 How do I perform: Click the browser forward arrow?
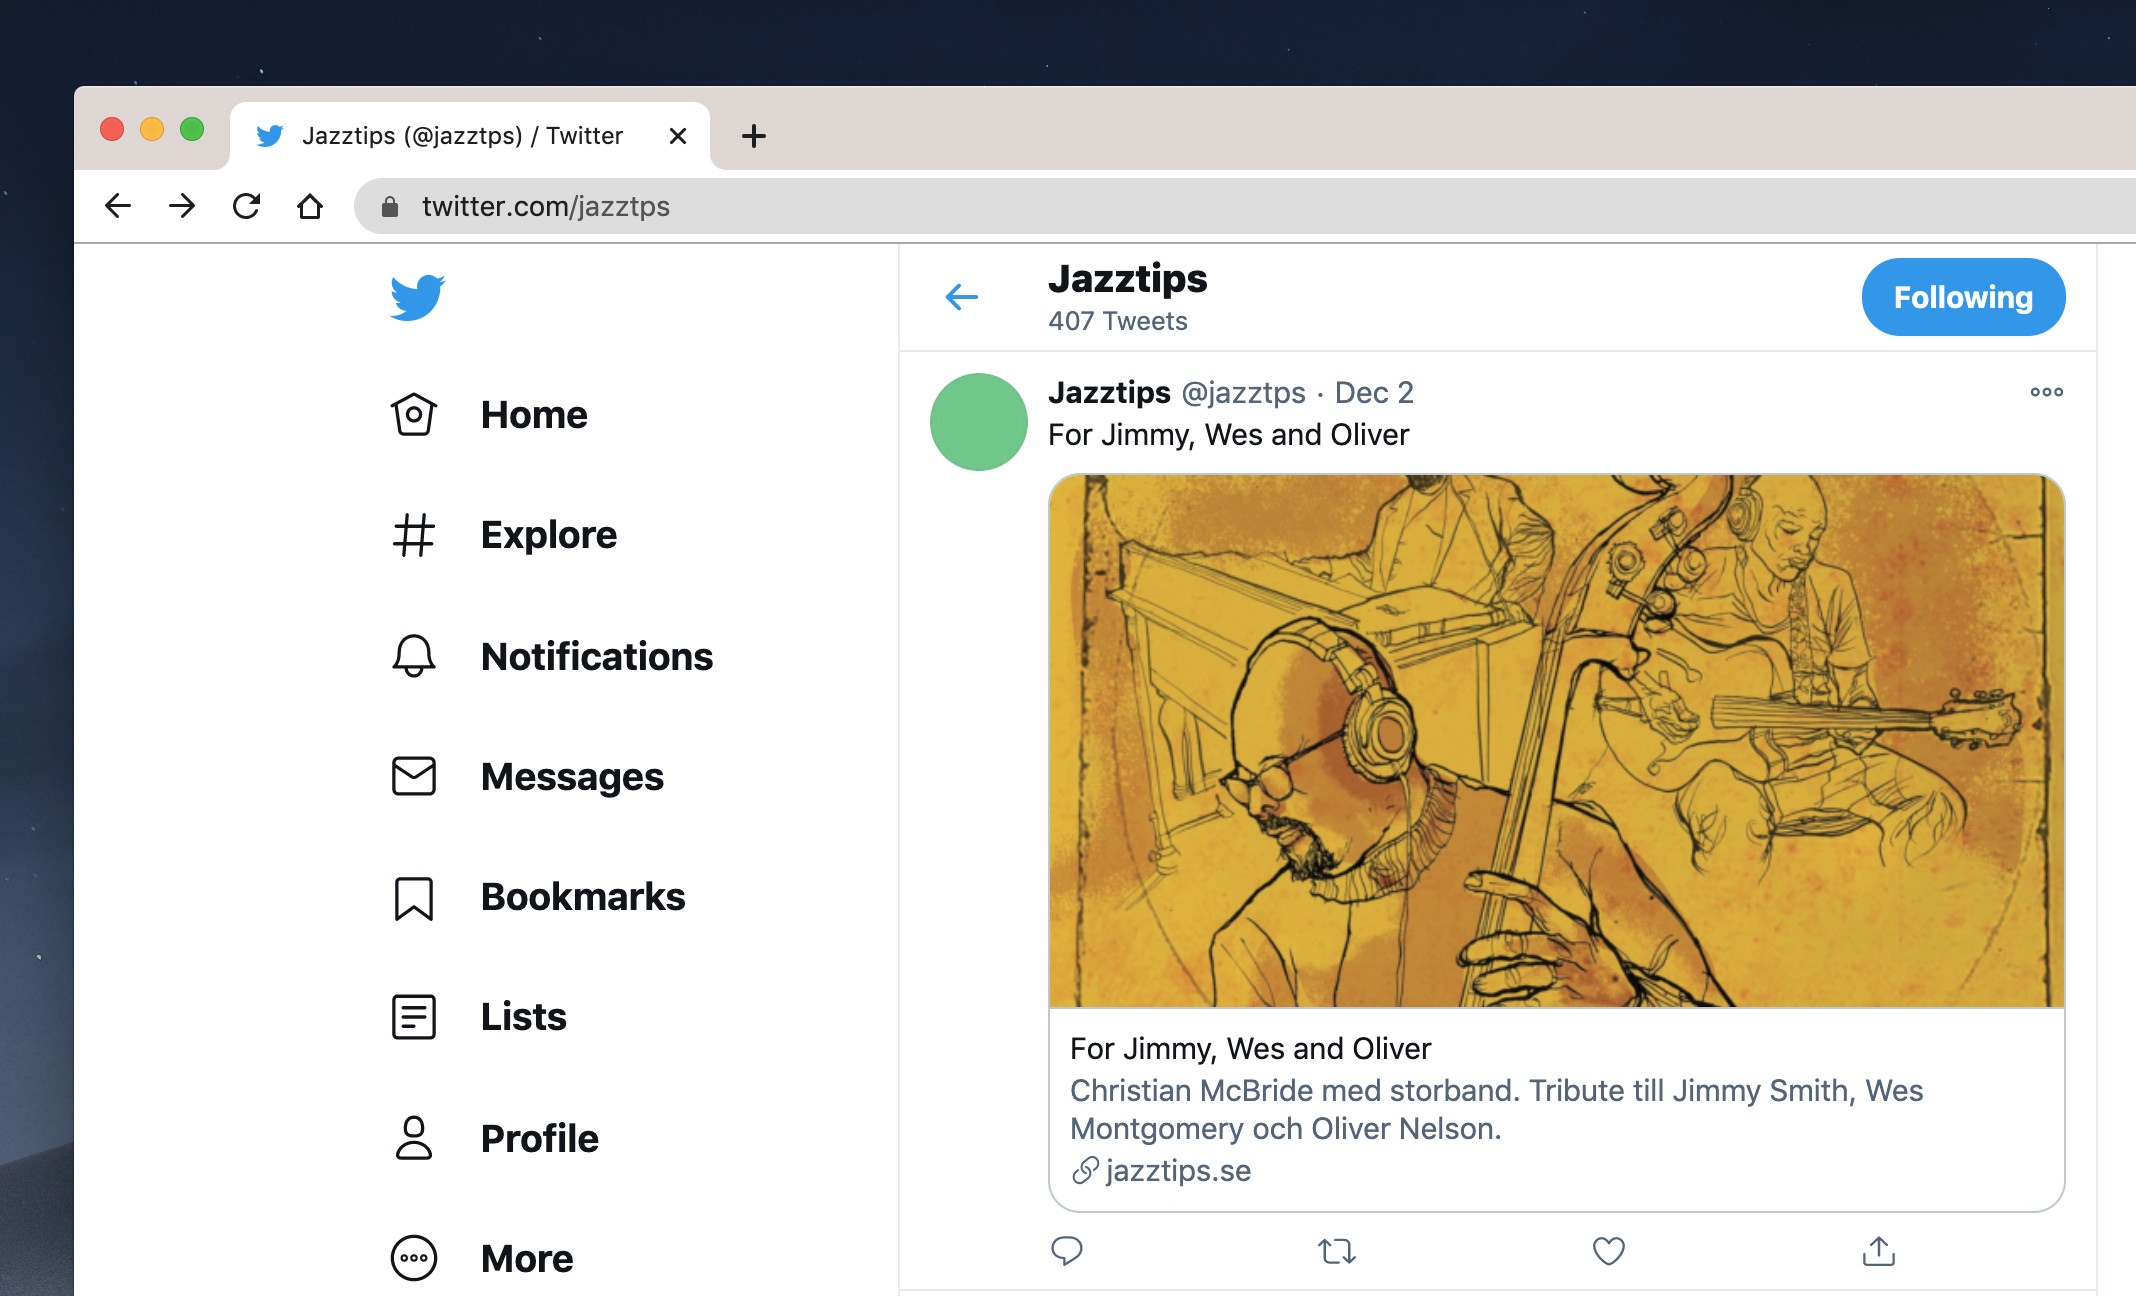pos(182,206)
